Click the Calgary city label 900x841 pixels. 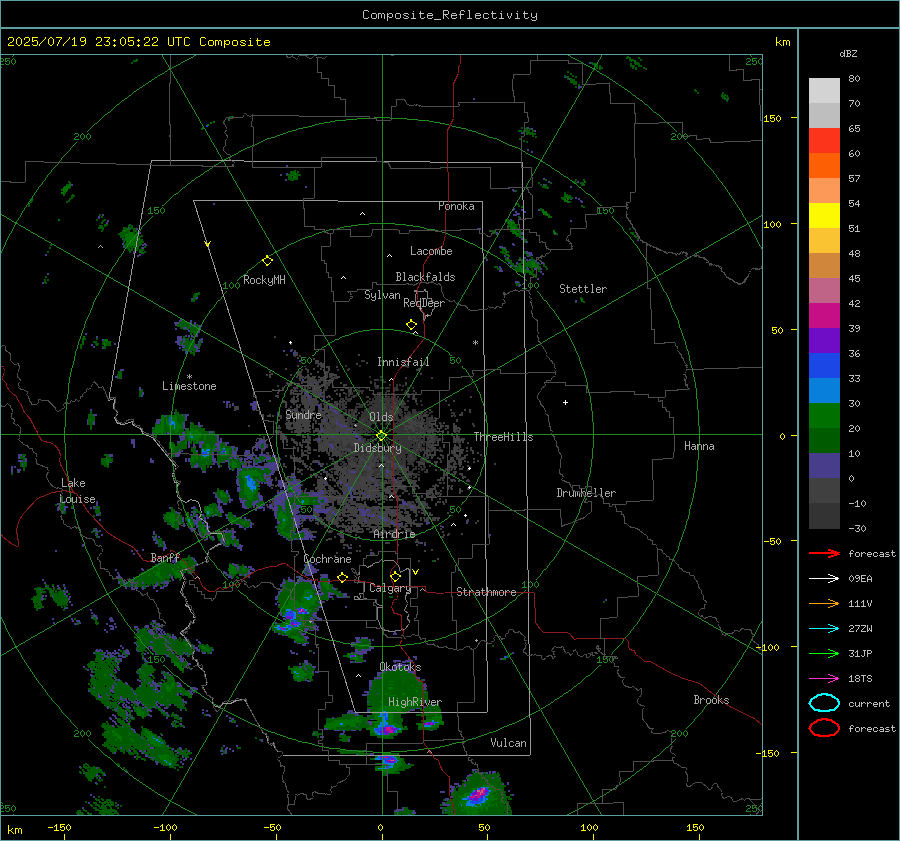(390, 588)
